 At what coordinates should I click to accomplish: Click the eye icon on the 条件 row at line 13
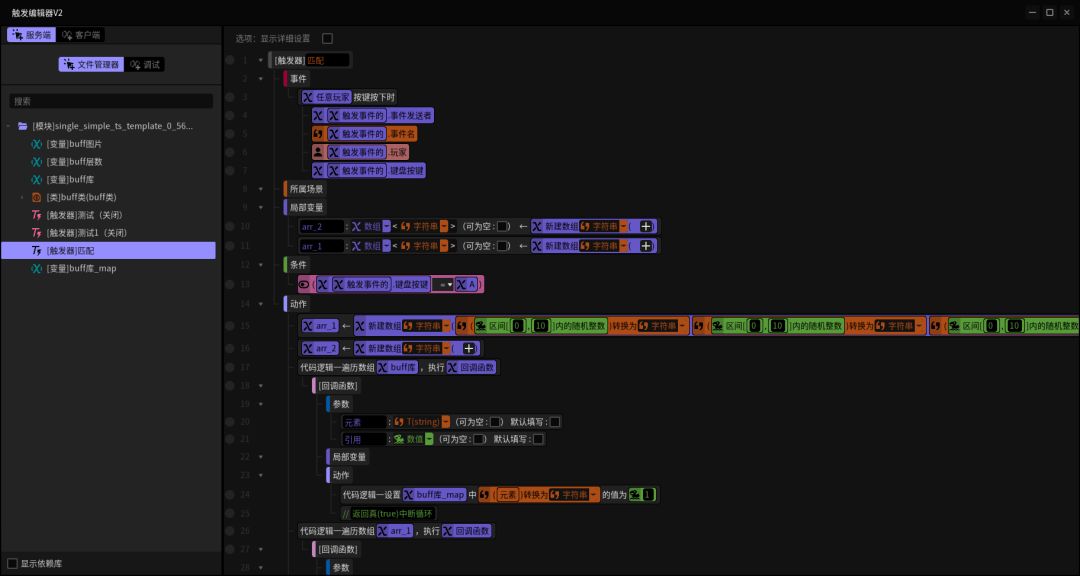point(304,284)
